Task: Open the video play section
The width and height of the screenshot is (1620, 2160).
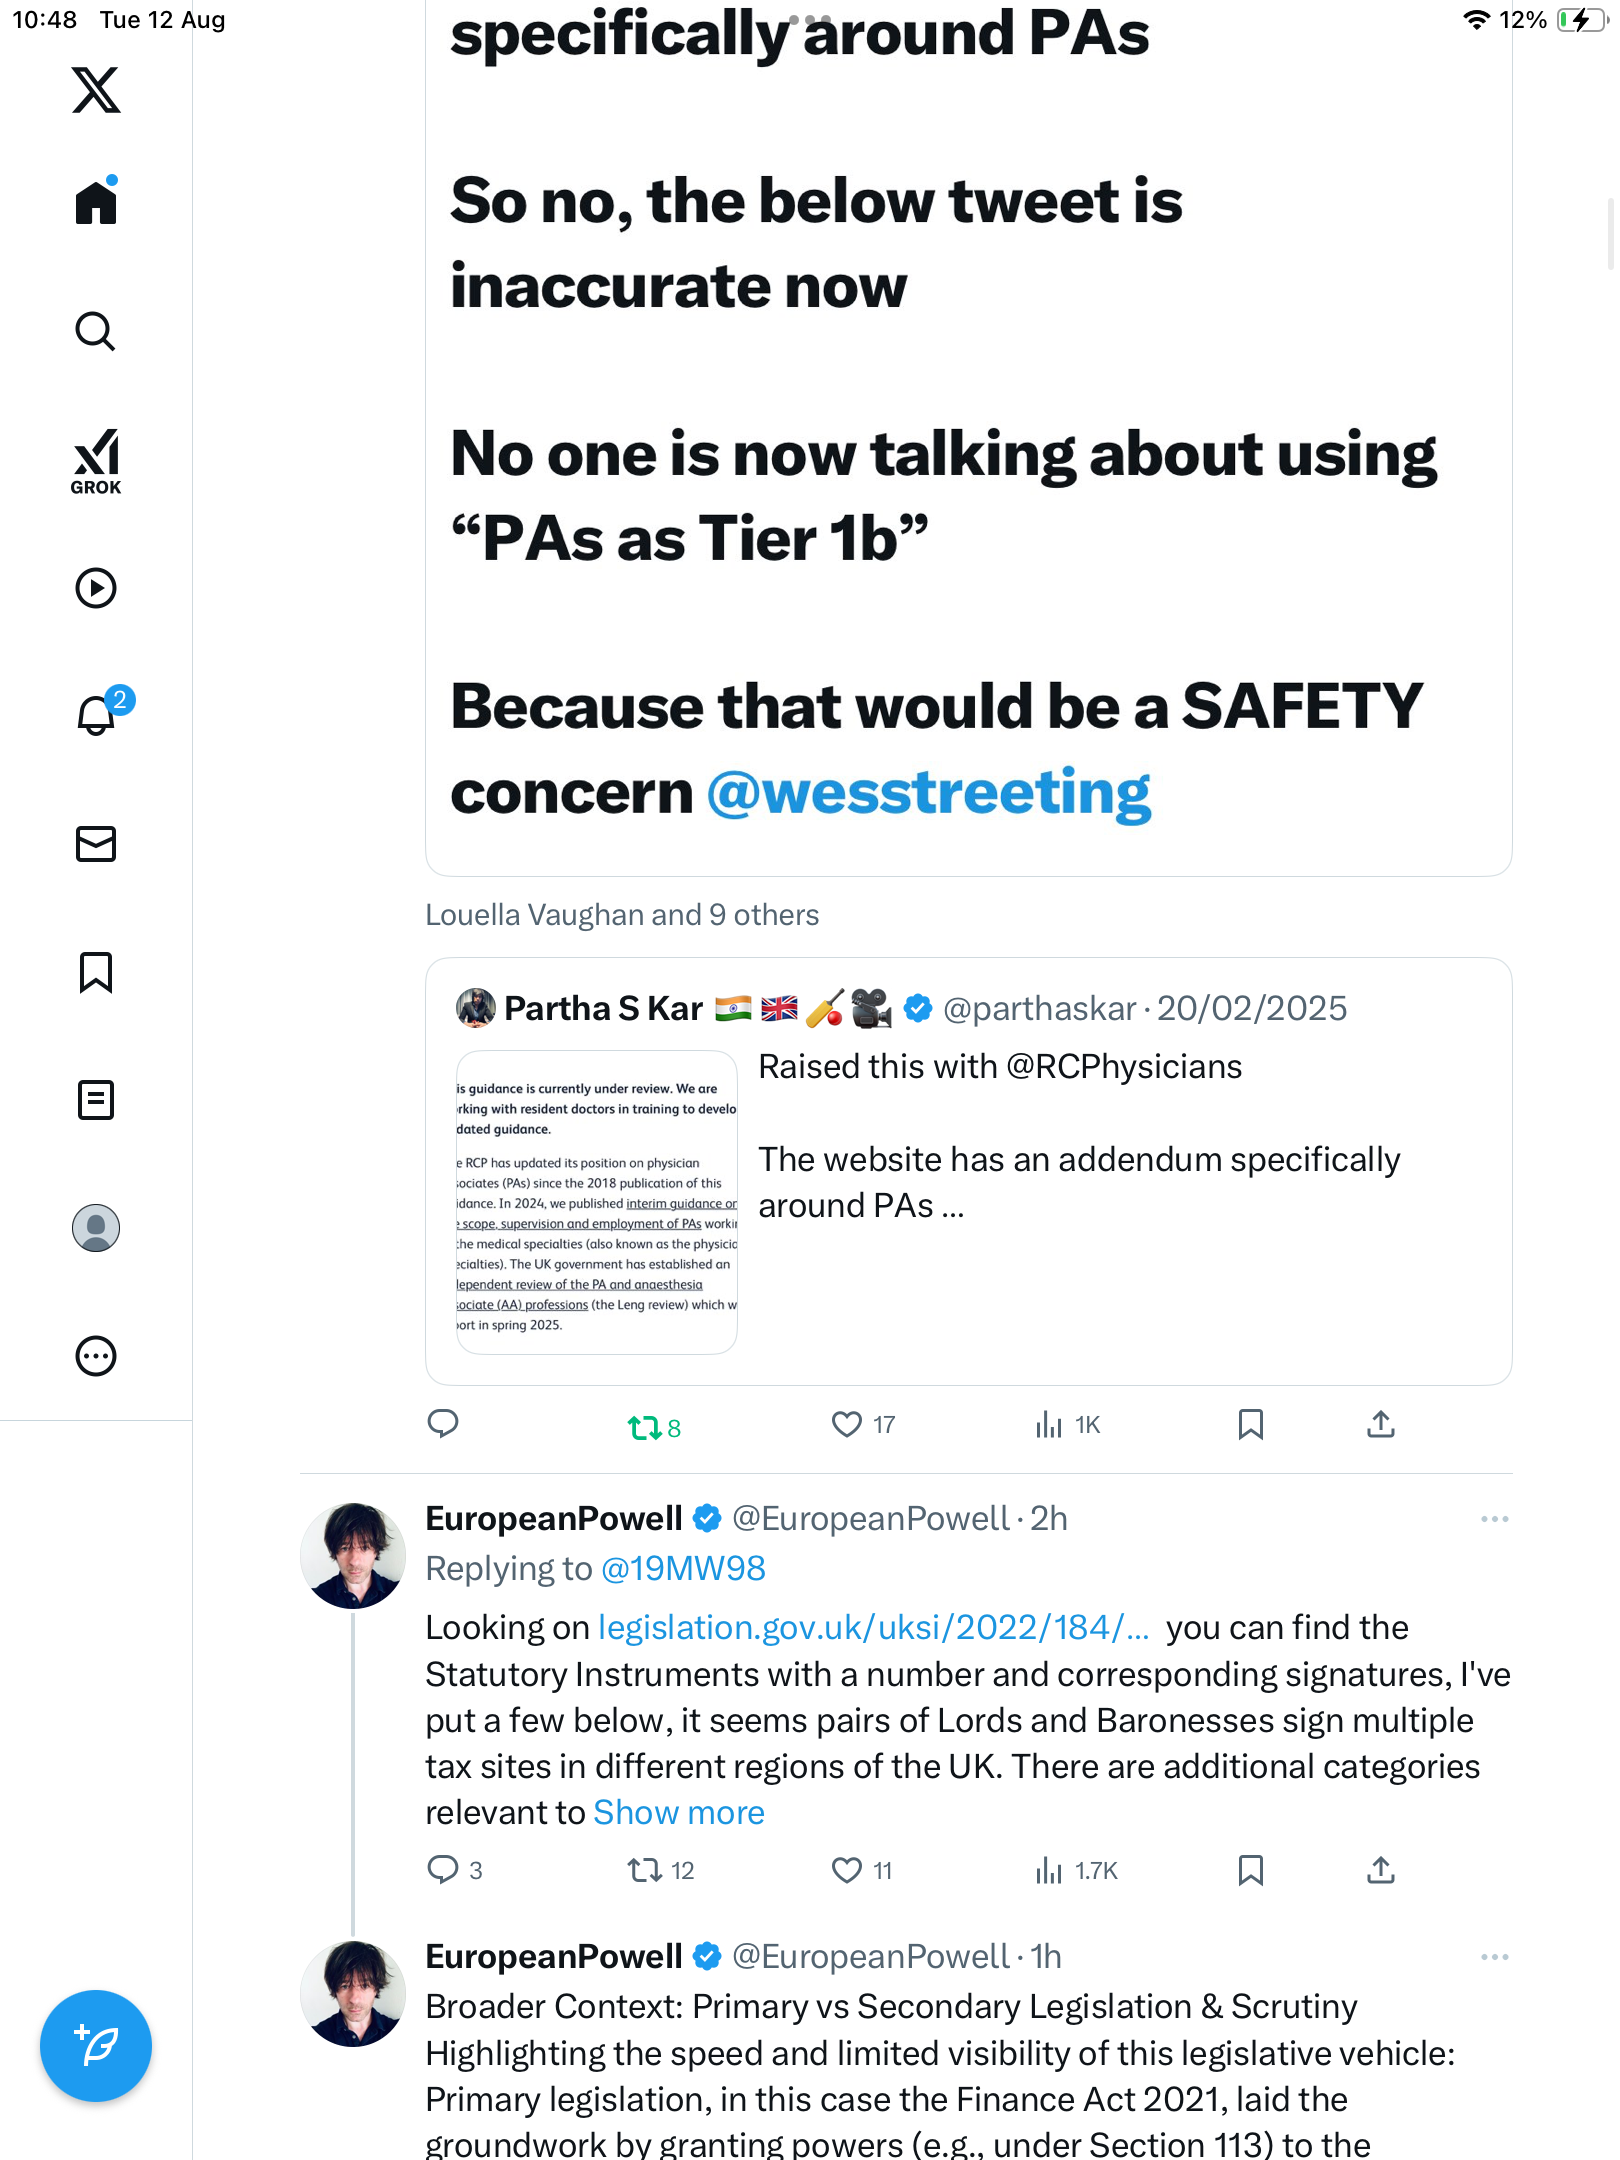Action: coord(96,588)
